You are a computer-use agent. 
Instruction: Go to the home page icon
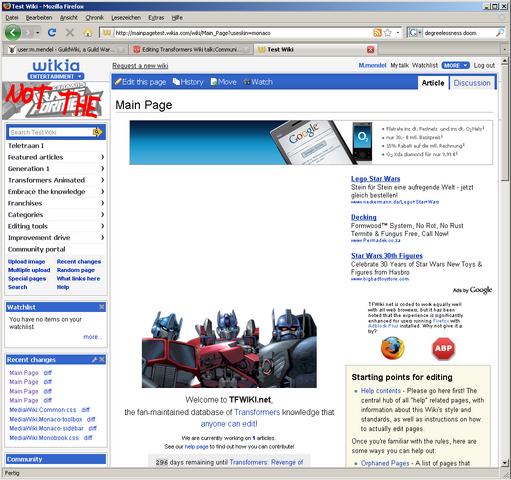pos(88,32)
